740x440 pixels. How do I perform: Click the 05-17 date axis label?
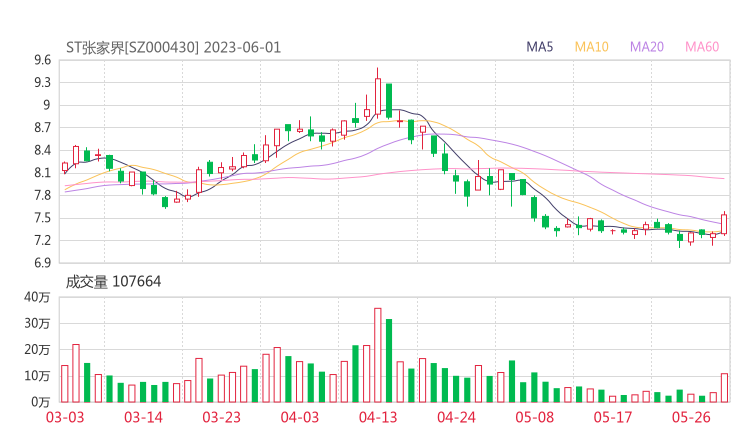pyautogui.click(x=613, y=417)
